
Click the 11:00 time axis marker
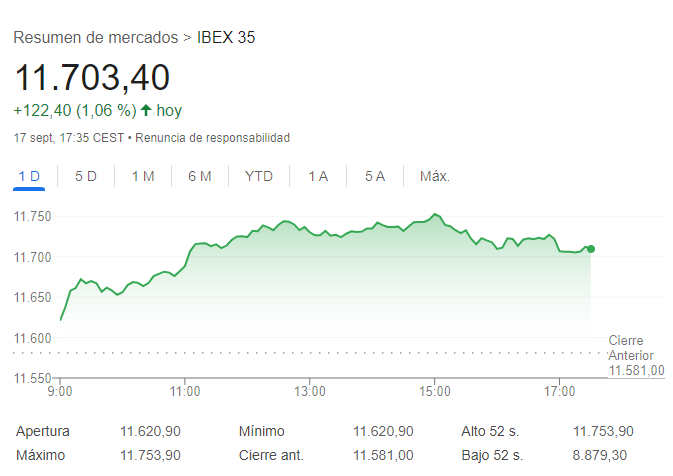coord(185,390)
